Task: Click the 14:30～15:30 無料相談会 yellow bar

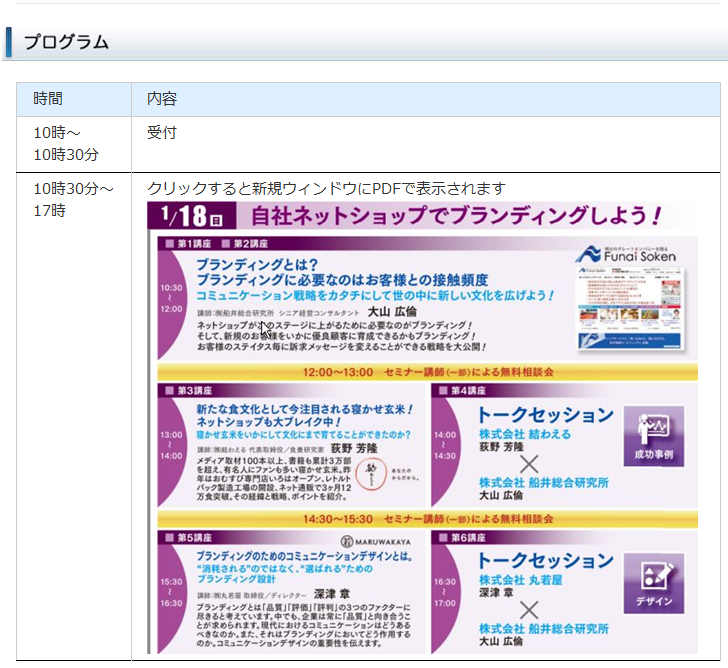Action: coord(428,519)
